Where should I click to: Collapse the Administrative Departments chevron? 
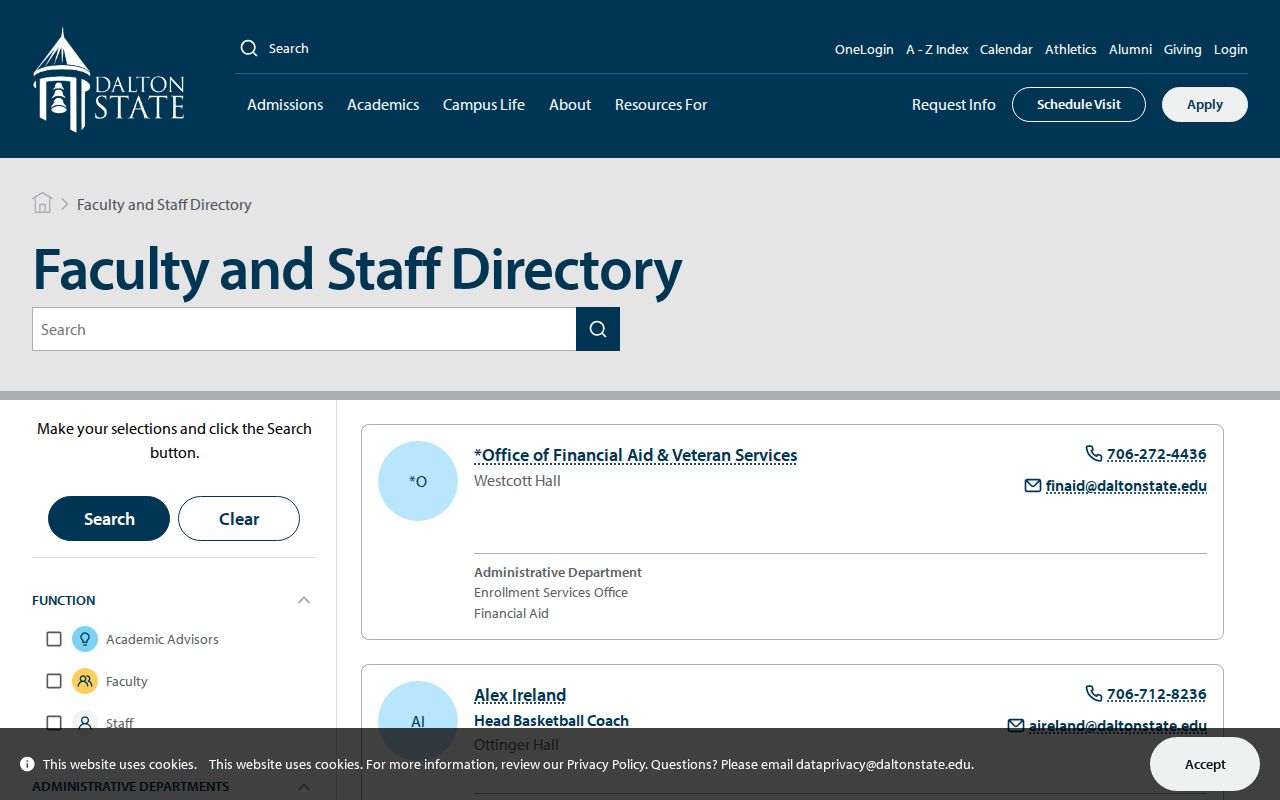(x=304, y=786)
